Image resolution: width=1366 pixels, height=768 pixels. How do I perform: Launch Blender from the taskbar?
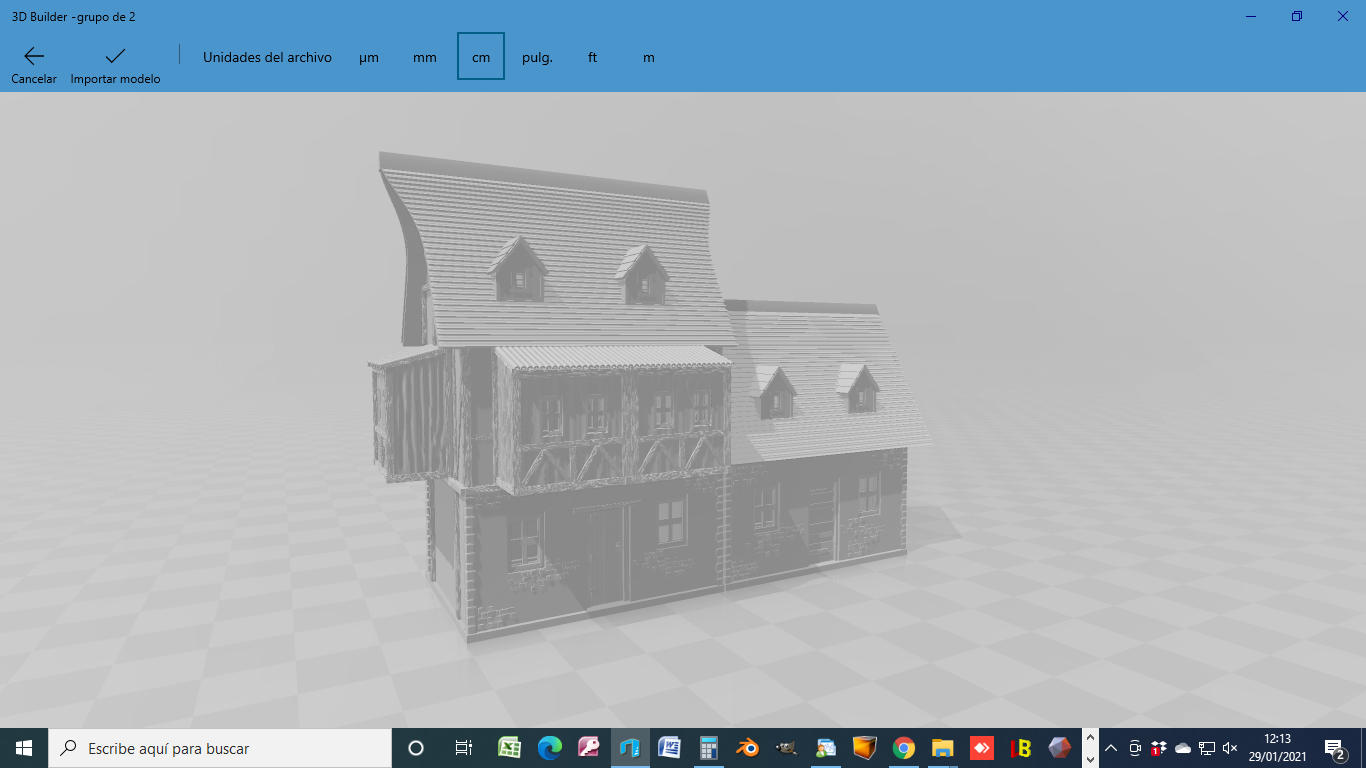click(747, 748)
